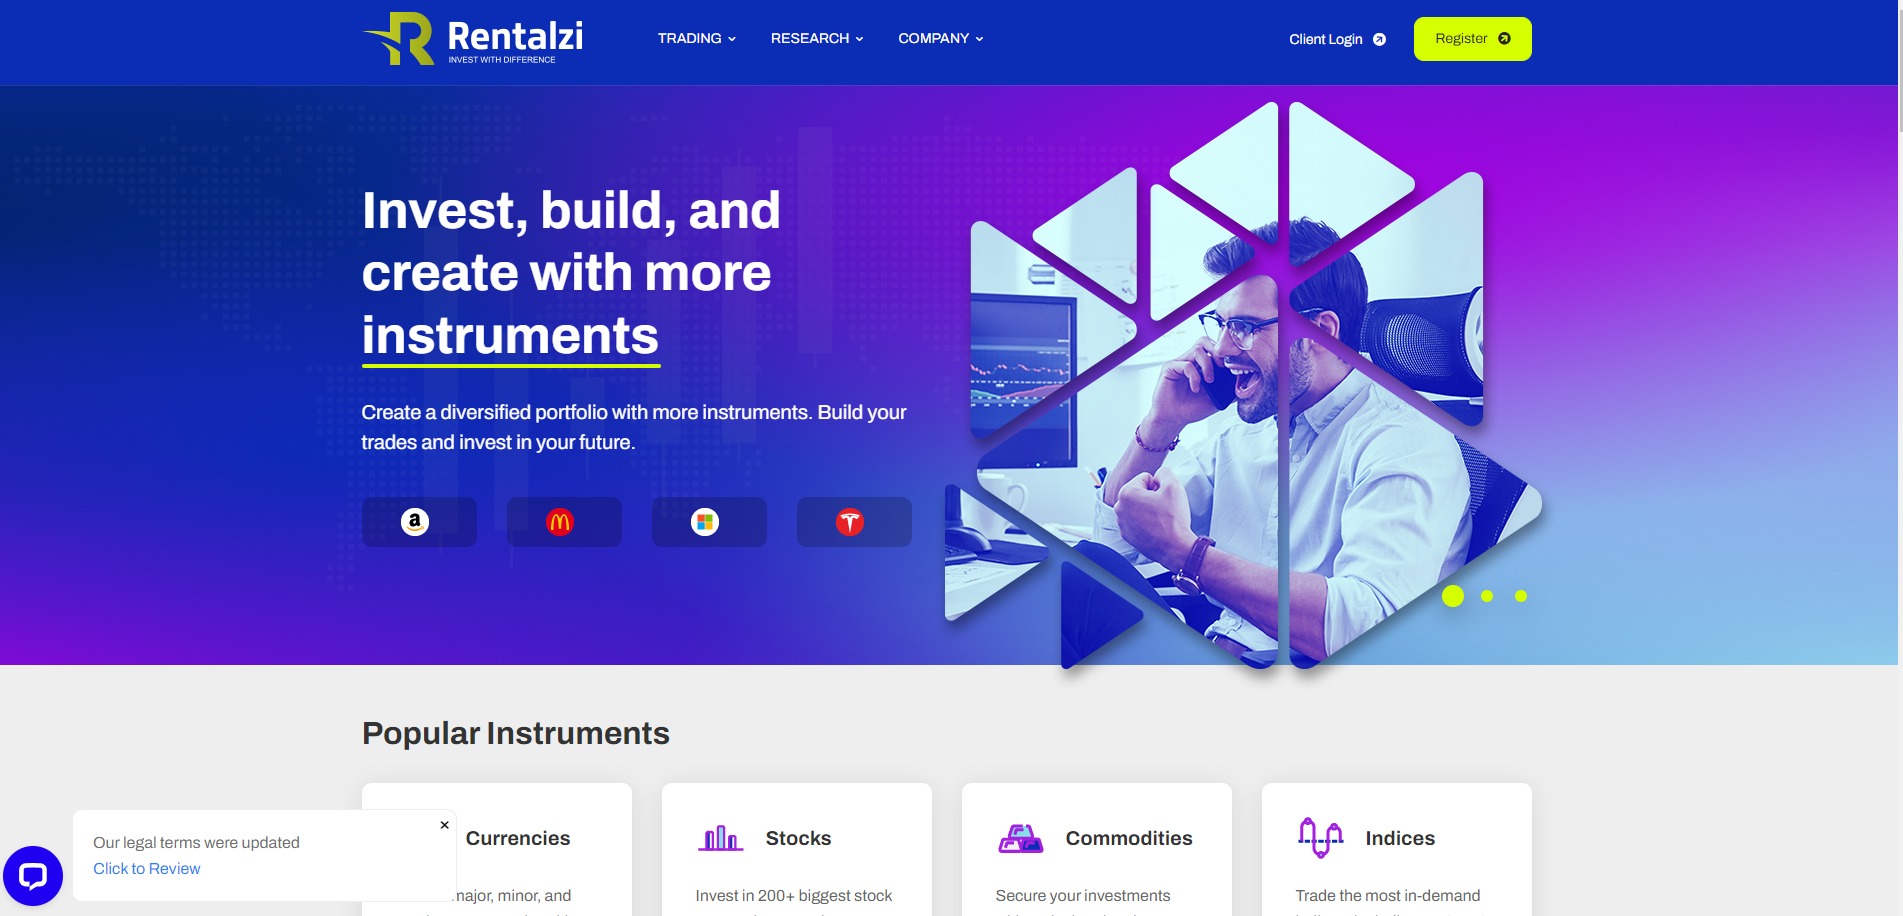Expand the COMPANY dropdown chevron
This screenshot has height=916, width=1903.
979,39
